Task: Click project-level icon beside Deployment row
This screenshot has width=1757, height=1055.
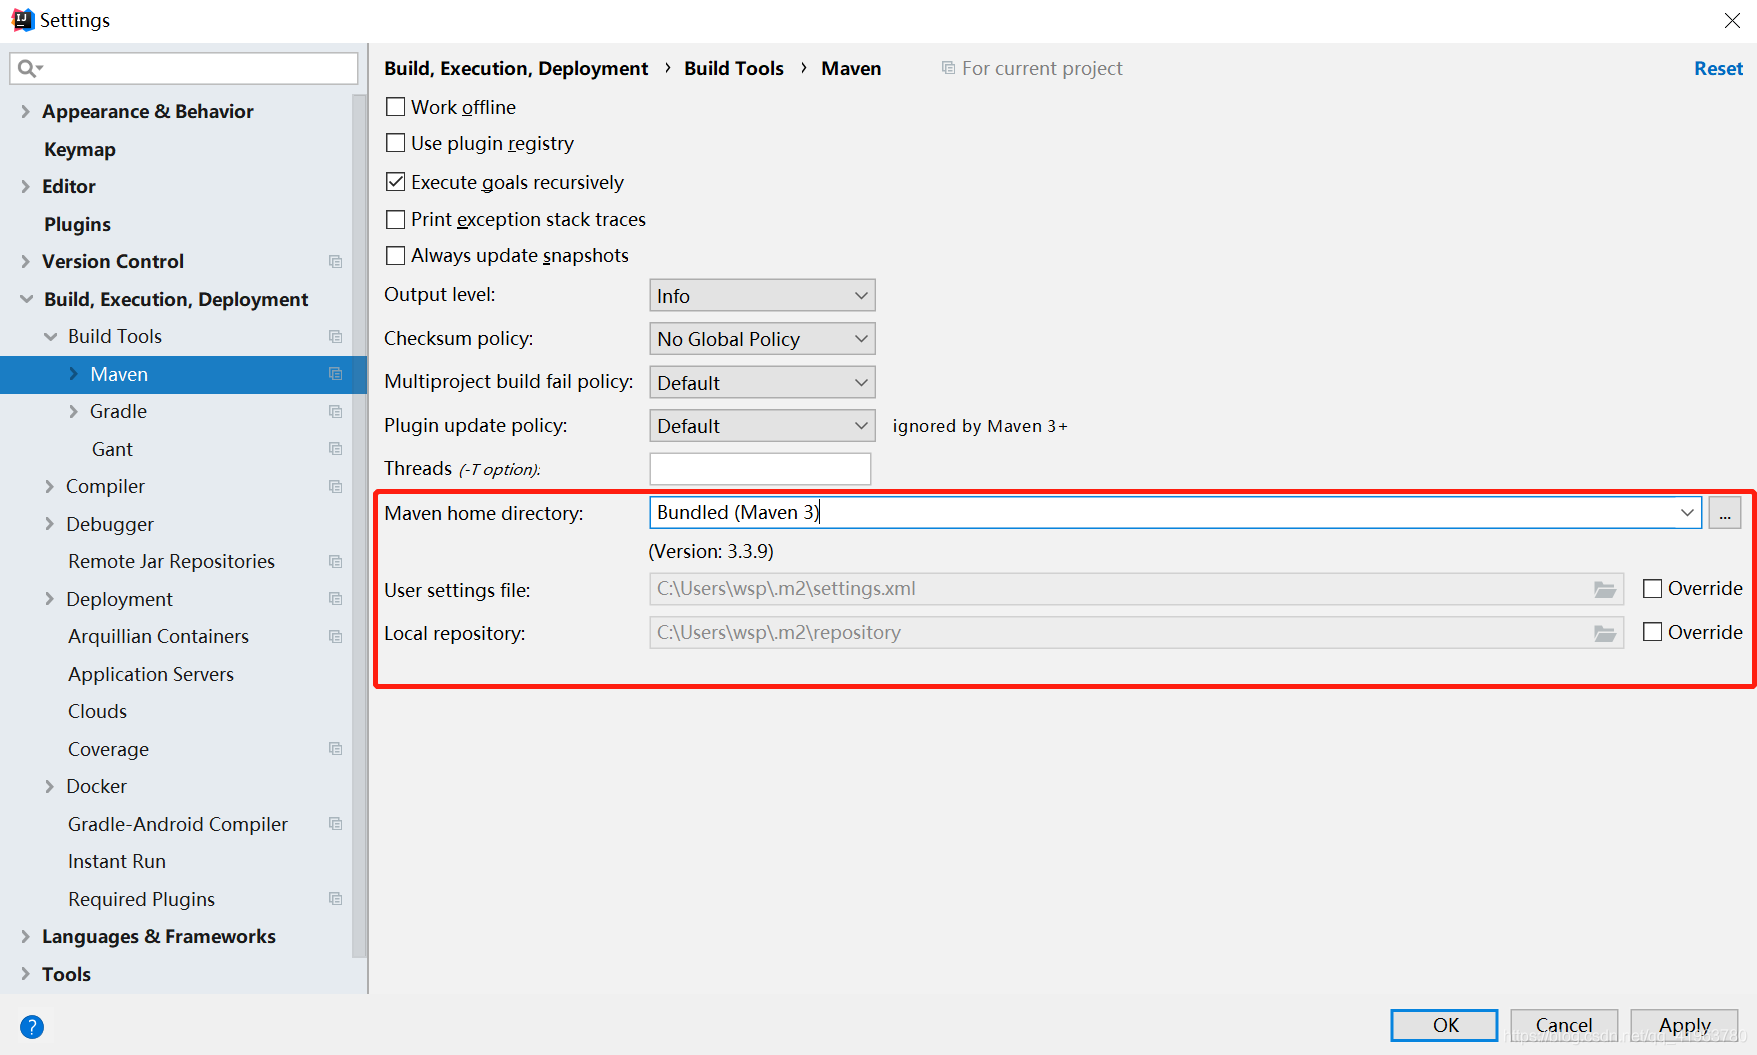Action: (336, 599)
